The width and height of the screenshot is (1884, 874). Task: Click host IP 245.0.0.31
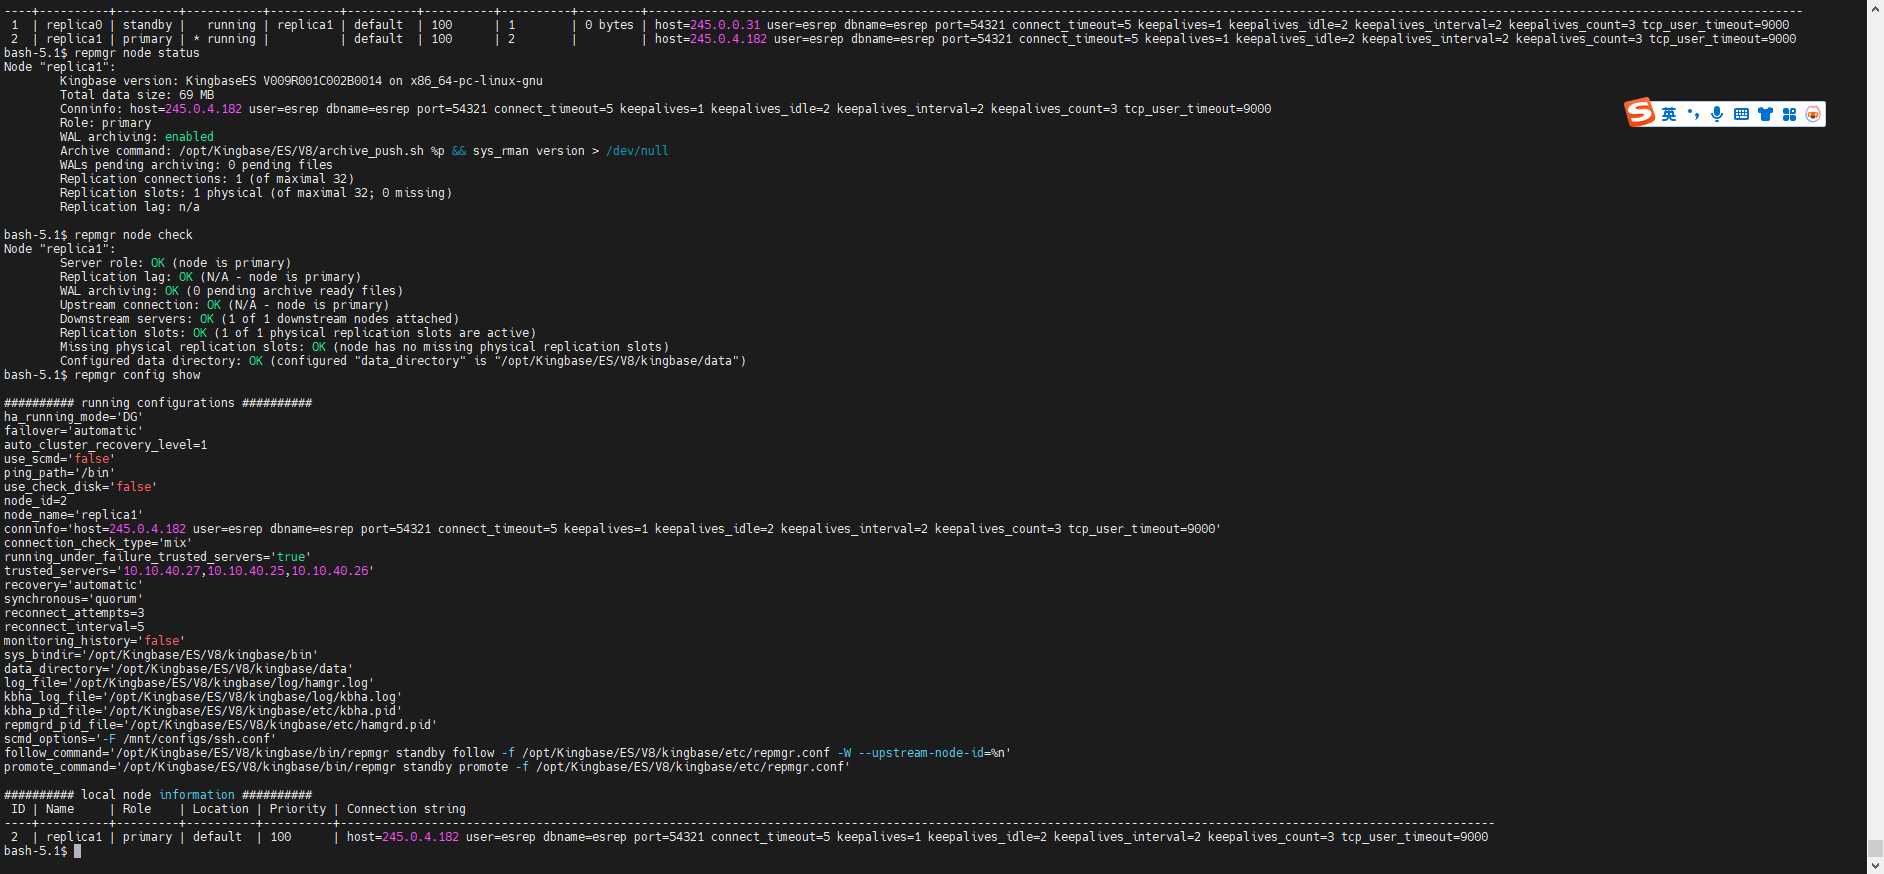725,25
